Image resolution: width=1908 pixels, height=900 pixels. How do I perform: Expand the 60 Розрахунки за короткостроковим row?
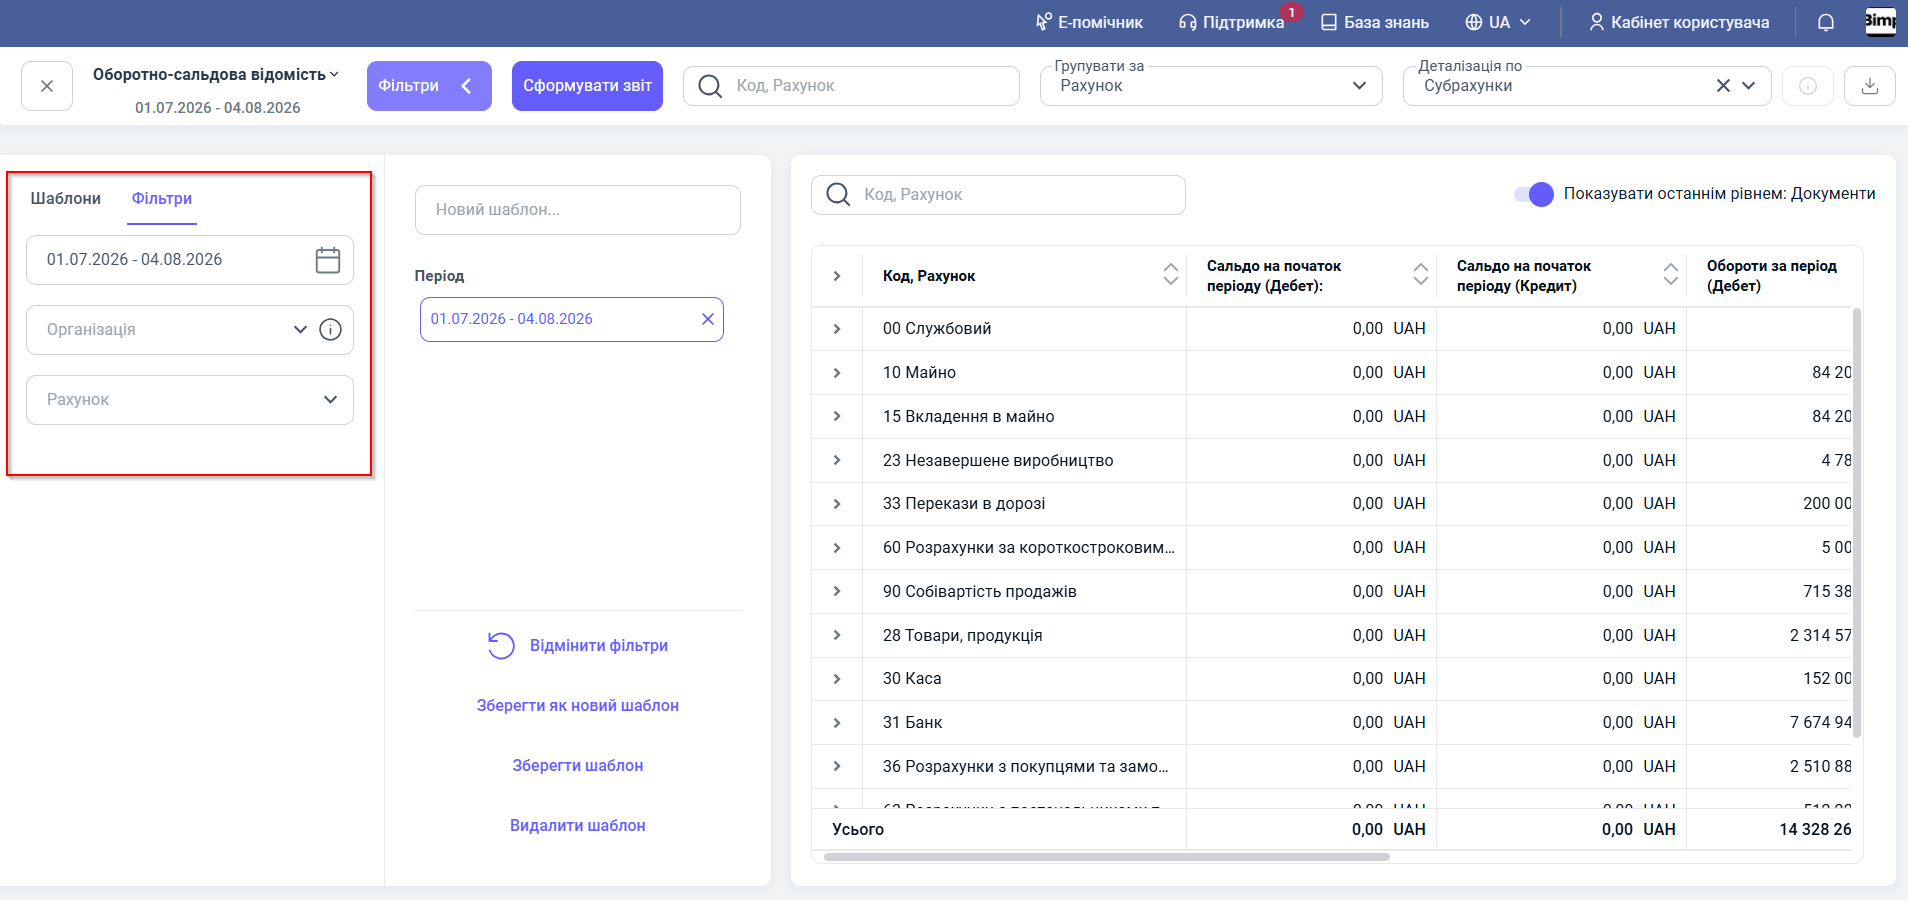[837, 548]
